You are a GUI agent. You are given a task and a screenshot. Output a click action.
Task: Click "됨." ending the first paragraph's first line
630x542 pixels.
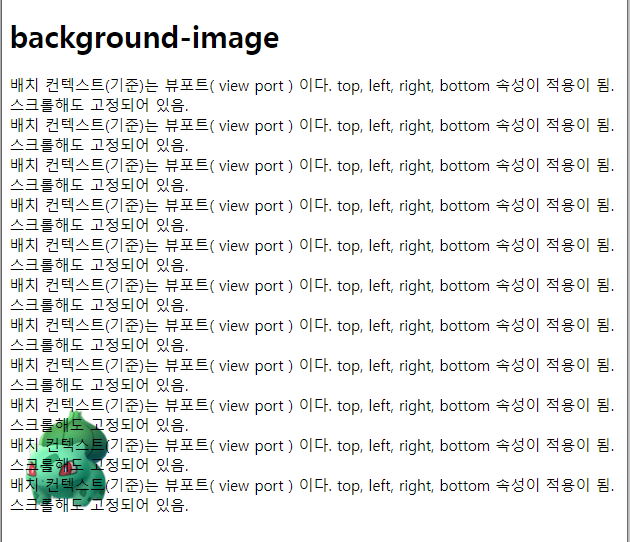point(605,86)
